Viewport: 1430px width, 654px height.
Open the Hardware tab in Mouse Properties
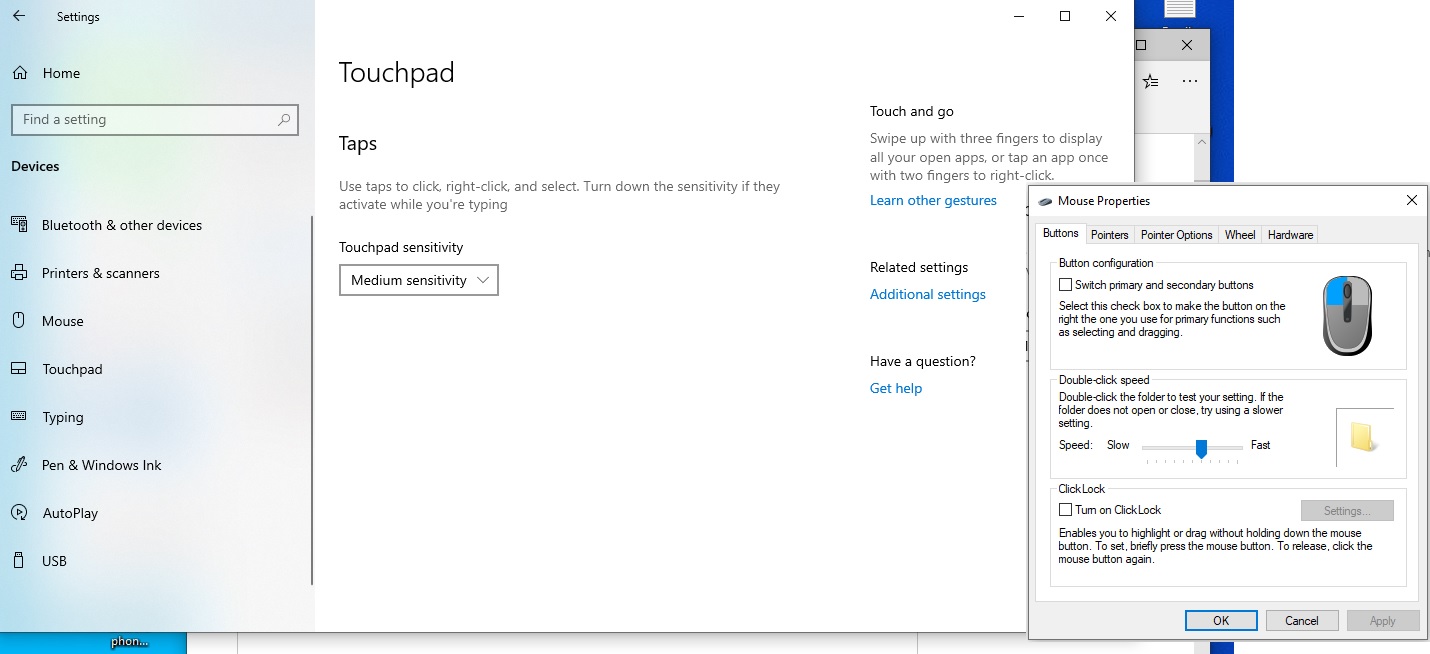pyautogui.click(x=1290, y=235)
